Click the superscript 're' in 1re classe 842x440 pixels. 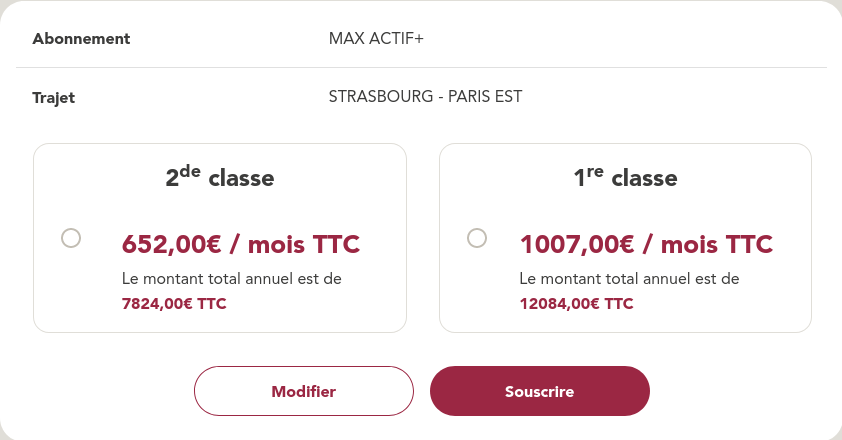[595, 171]
